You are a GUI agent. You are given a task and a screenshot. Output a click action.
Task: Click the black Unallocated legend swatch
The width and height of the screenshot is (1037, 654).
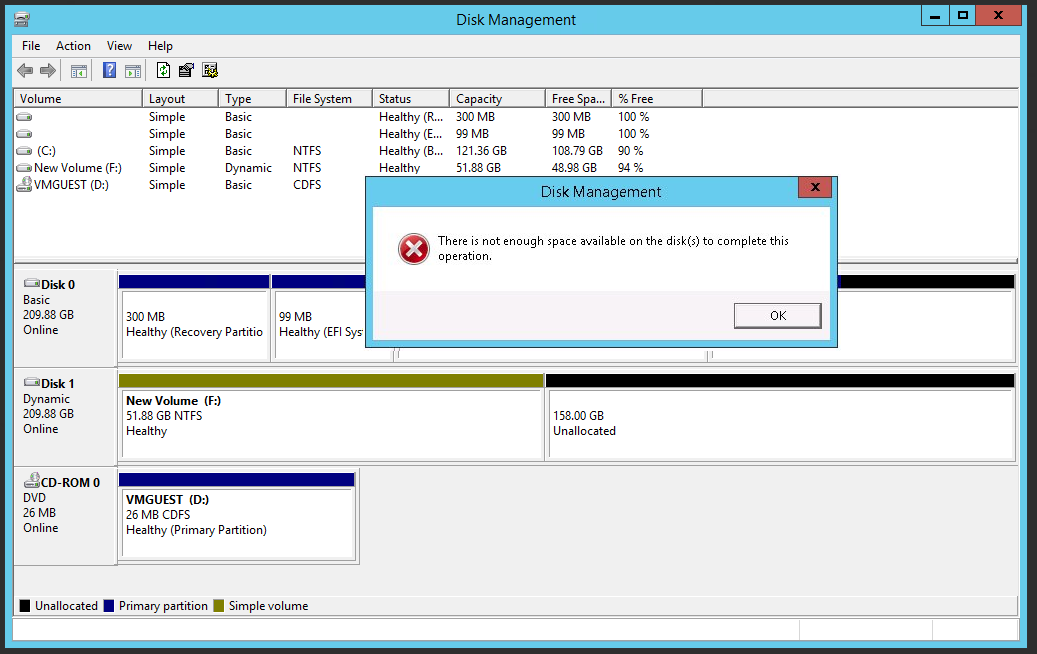click(25, 606)
